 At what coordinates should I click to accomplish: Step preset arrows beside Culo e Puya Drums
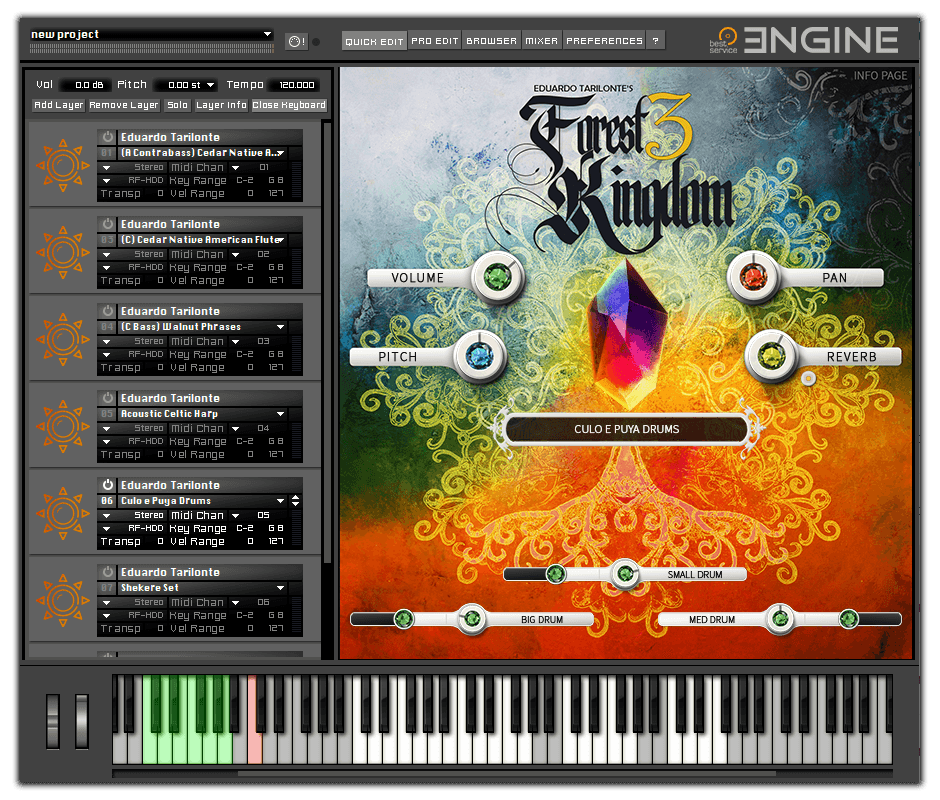pyautogui.click(x=296, y=501)
